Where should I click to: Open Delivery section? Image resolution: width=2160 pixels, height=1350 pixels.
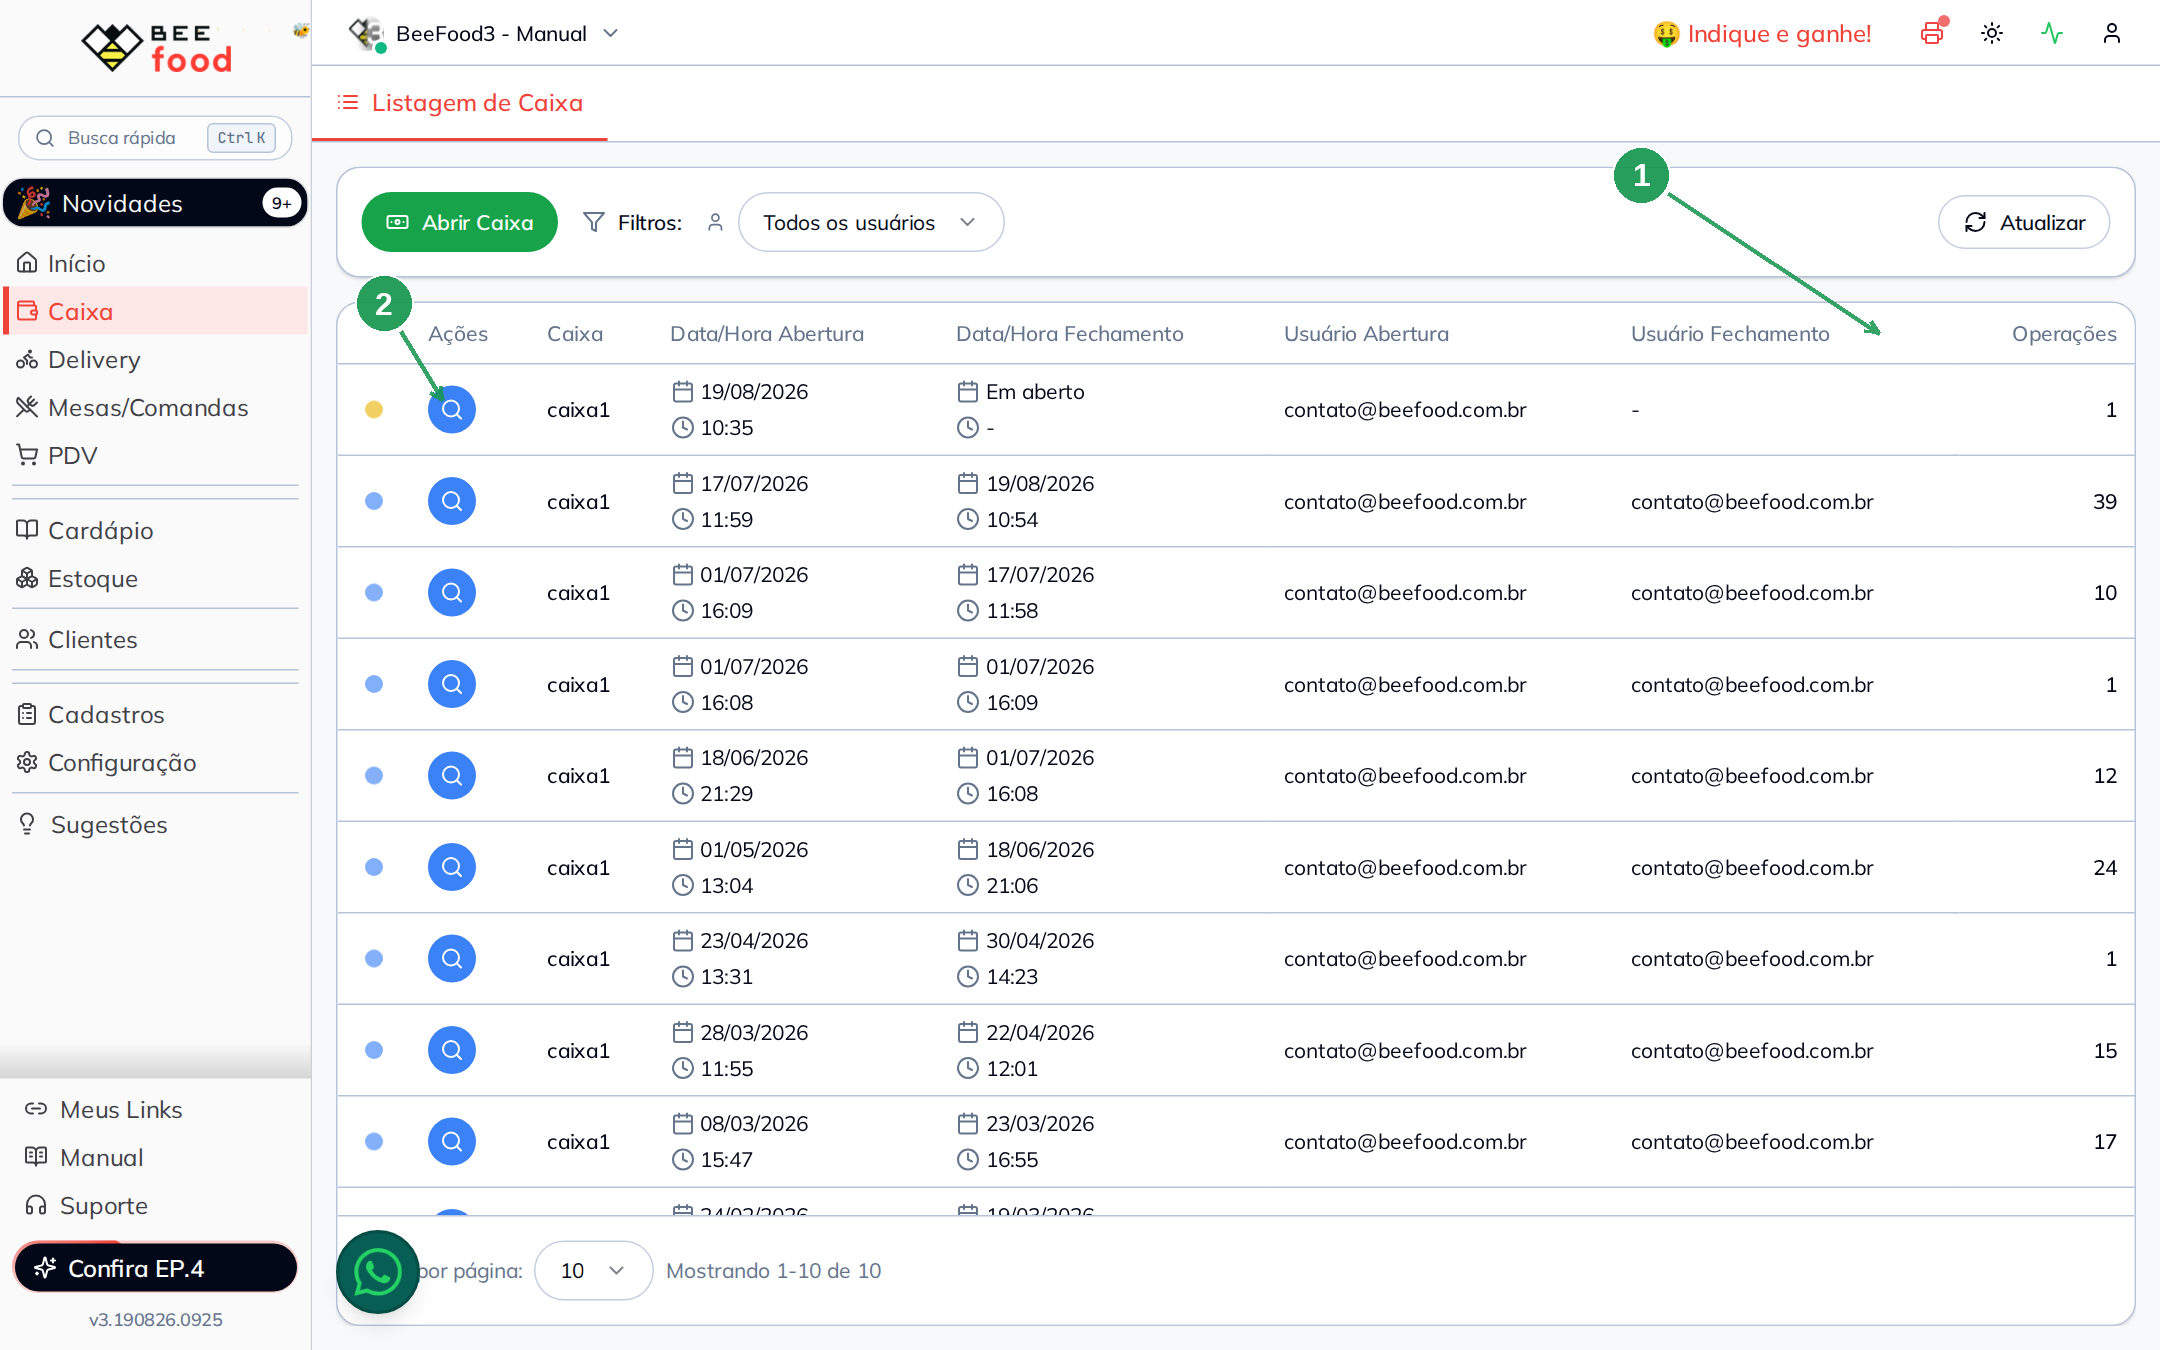155,359
